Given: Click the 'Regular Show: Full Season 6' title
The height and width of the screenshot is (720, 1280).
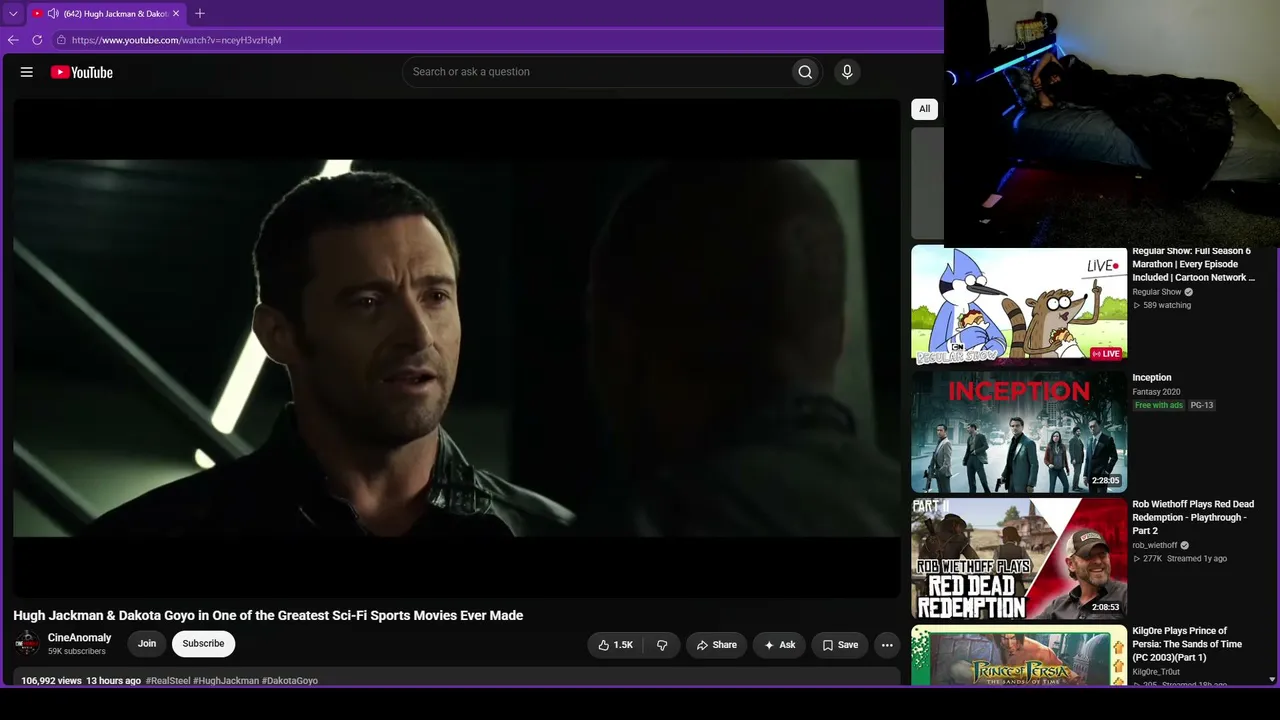Looking at the screenshot, I should (1193, 264).
